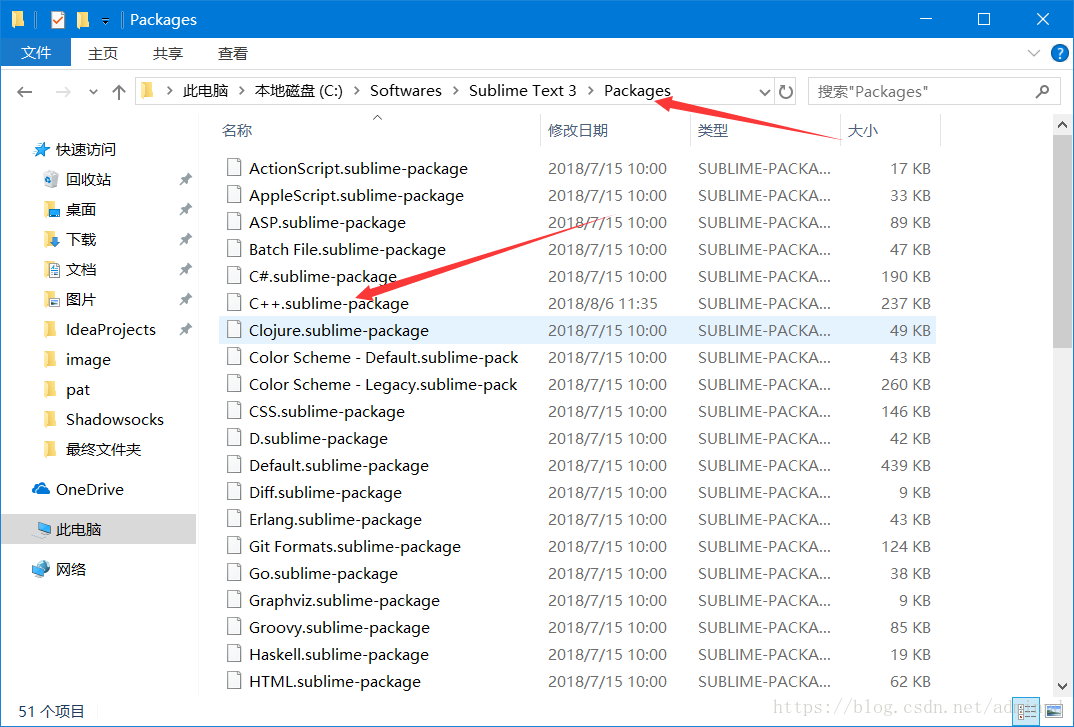The image size is (1074, 727).
Task: Open the 文件 menu tab
Action: (36, 53)
